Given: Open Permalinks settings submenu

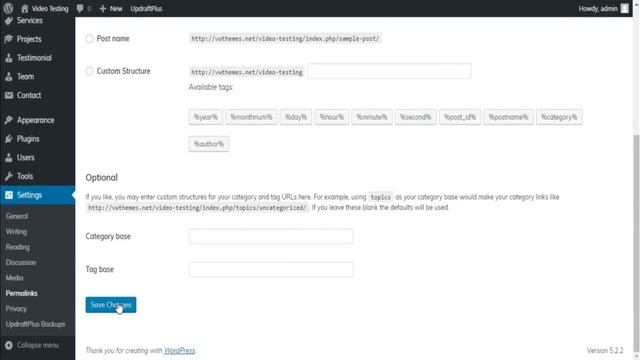Looking at the screenshot, I should tap(22, 293).
